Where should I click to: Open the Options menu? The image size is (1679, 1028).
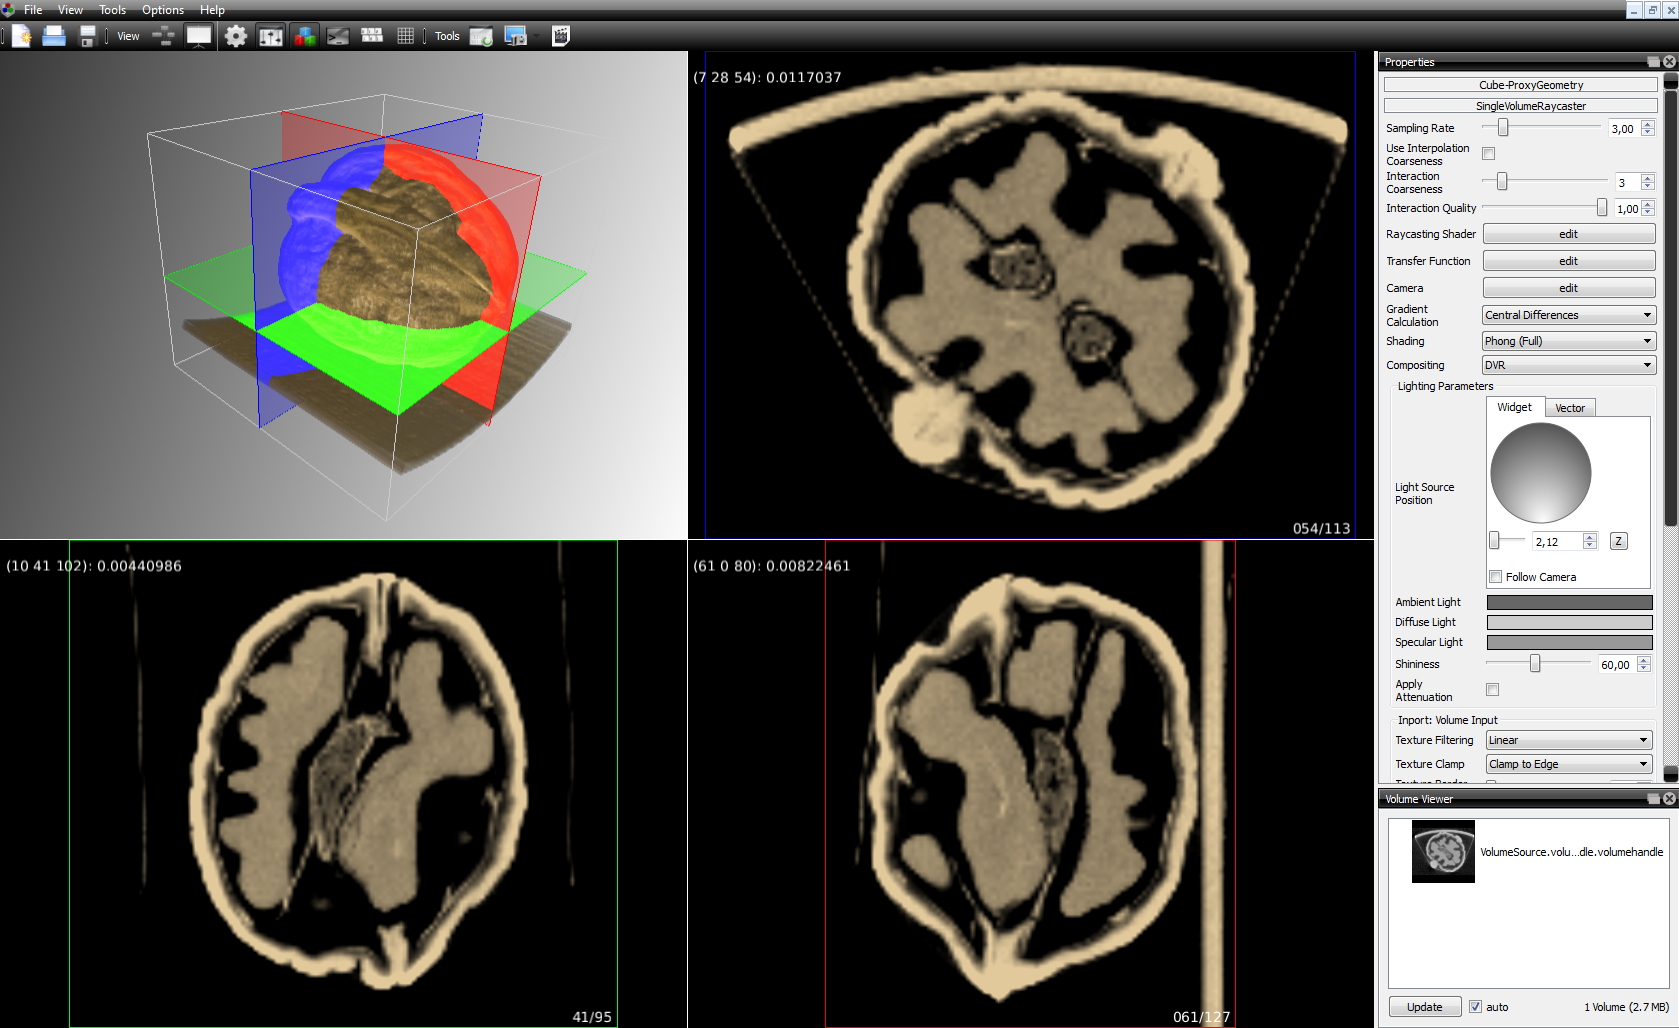pyautogui.click(x=162, y=10)
